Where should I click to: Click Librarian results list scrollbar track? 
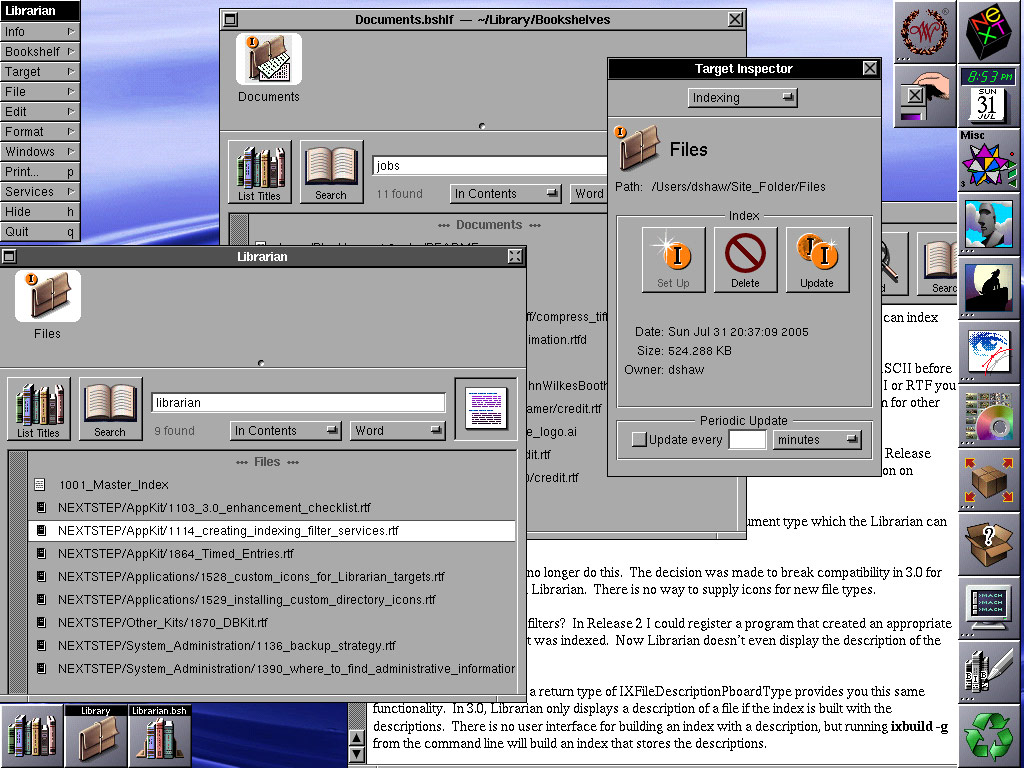pyautogui.click(x=18, y=572)
